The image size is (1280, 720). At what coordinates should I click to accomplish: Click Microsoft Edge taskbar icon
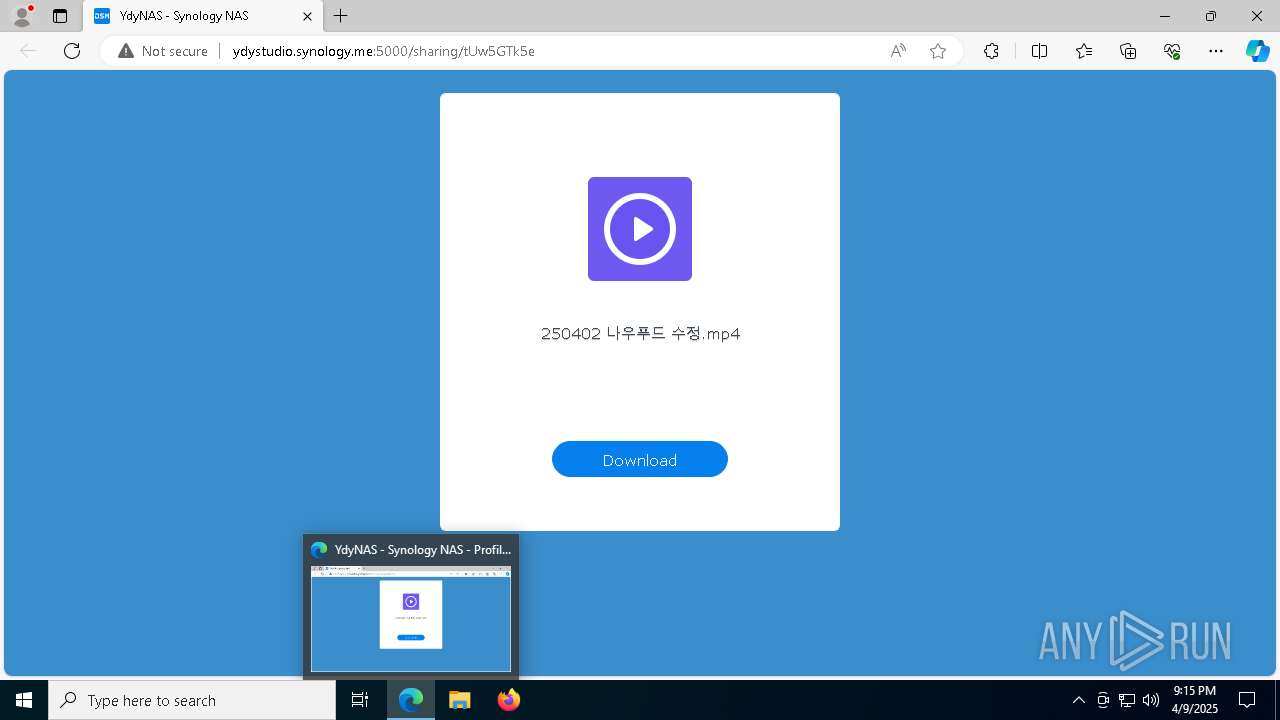(411, 700)
